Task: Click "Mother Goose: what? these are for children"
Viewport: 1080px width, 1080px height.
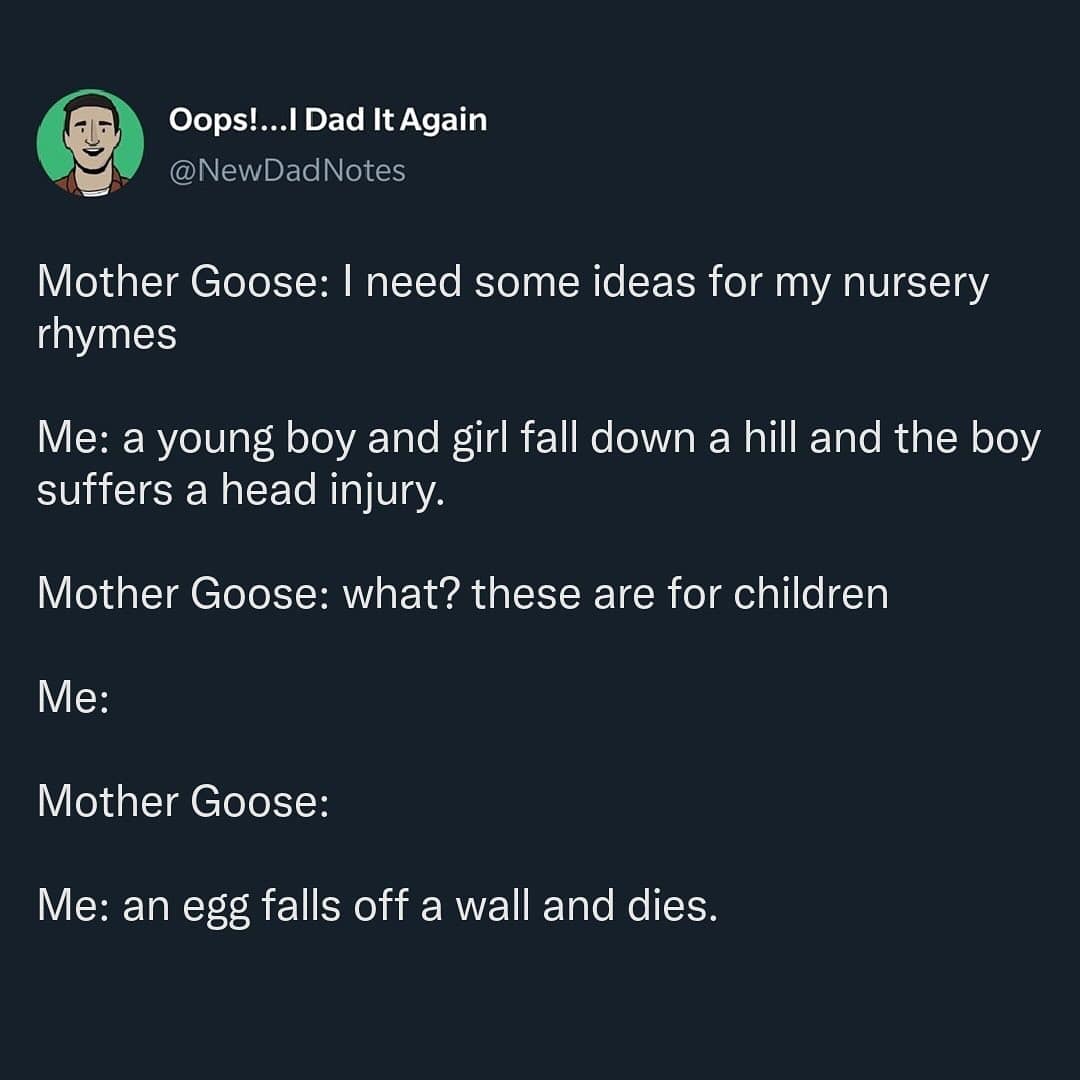Action: tap(462, 594)
